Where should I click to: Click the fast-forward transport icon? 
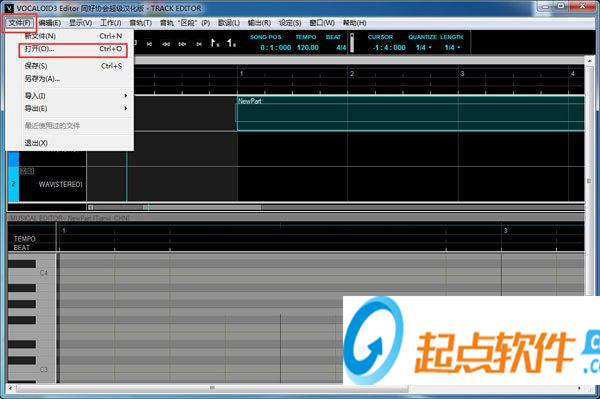182,44
